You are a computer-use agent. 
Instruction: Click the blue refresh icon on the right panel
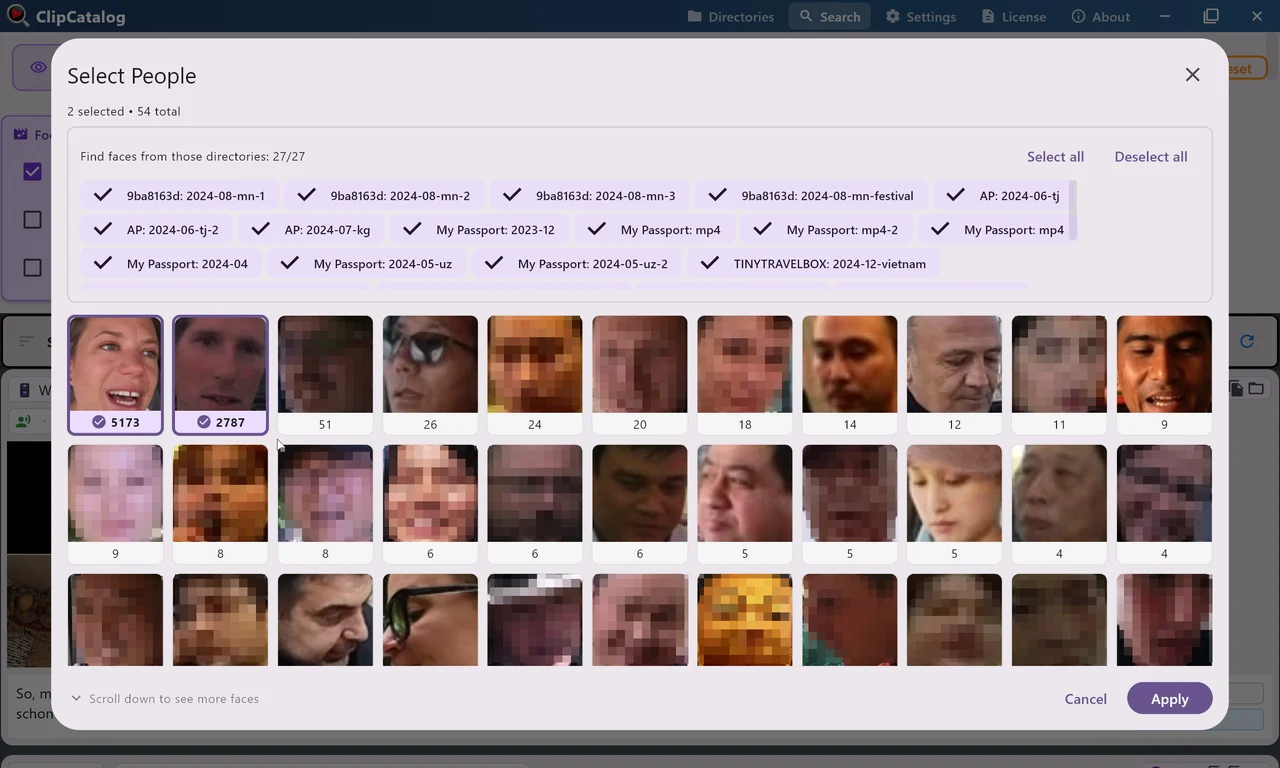pyautogui.click(x=1247, y=341)
